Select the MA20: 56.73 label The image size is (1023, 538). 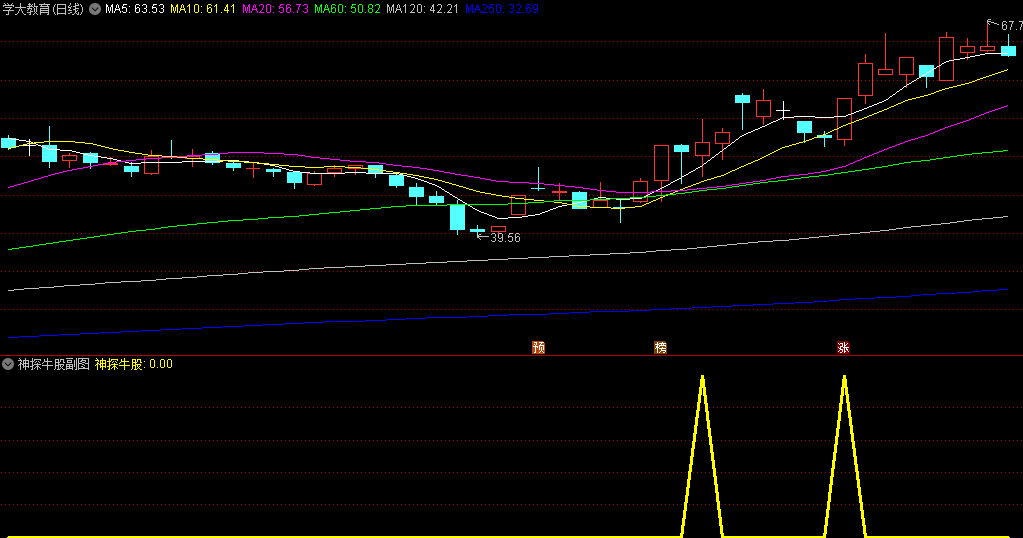(275, 9)
